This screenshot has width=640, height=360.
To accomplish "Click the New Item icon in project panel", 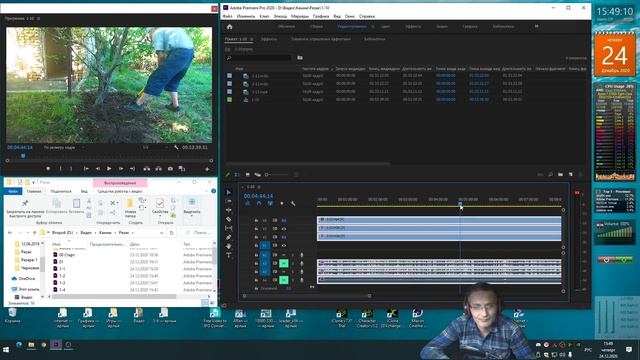I will (x=571, y=175).
